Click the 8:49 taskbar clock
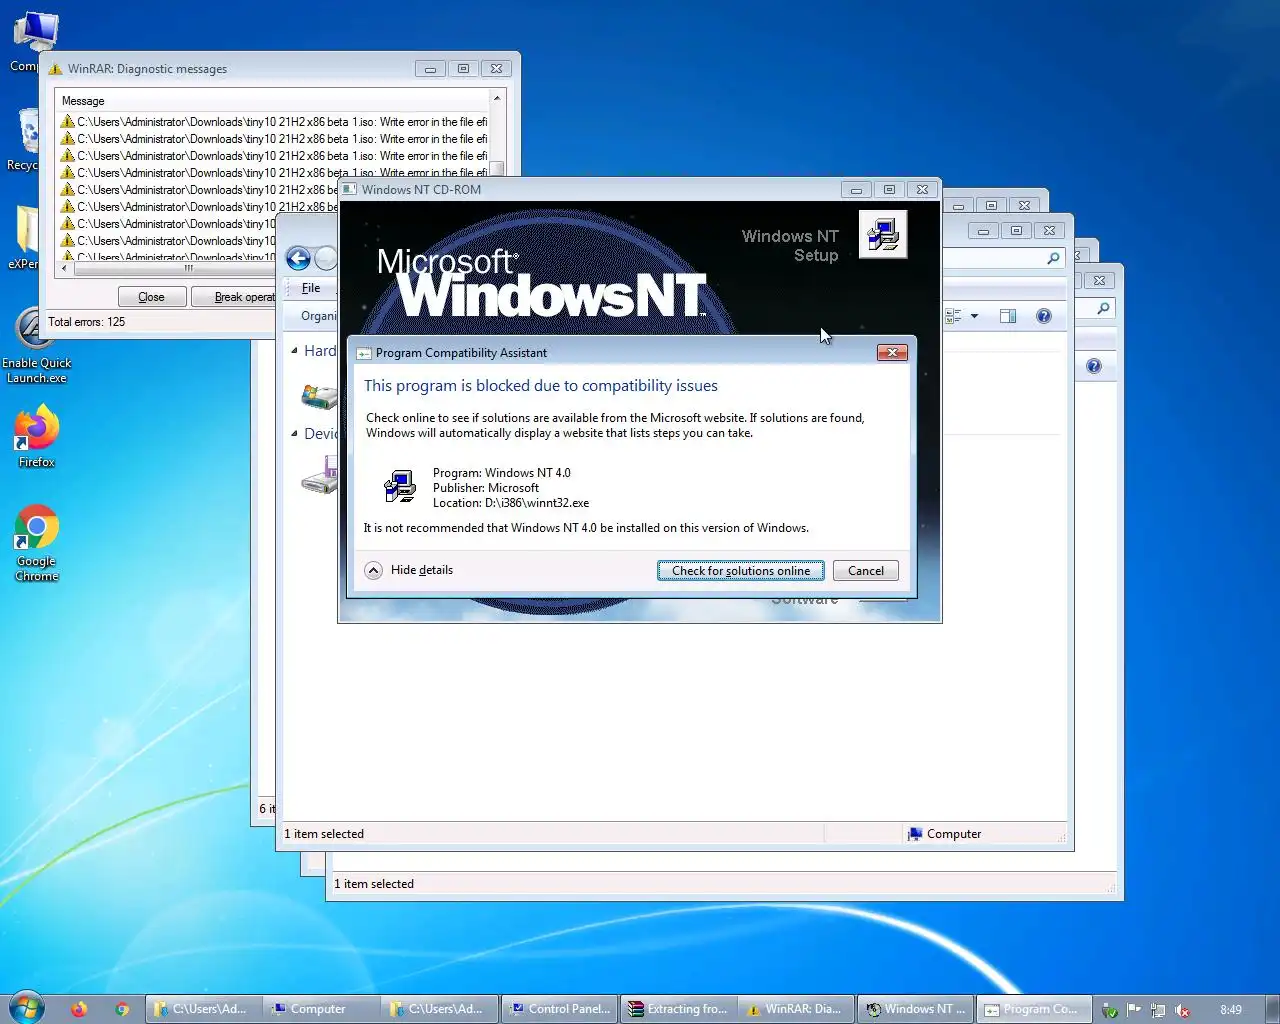Image resolution: width=1280 pixels, height=1024 pixels. pyautogui.click(x=1231, y=1010)
